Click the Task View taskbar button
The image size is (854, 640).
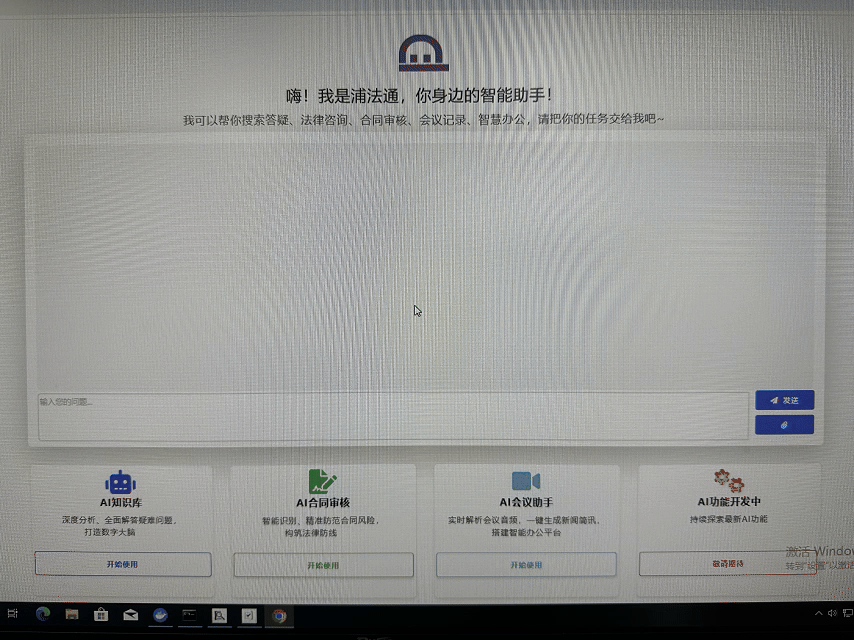pyautogui.click(x=13, y=614)
